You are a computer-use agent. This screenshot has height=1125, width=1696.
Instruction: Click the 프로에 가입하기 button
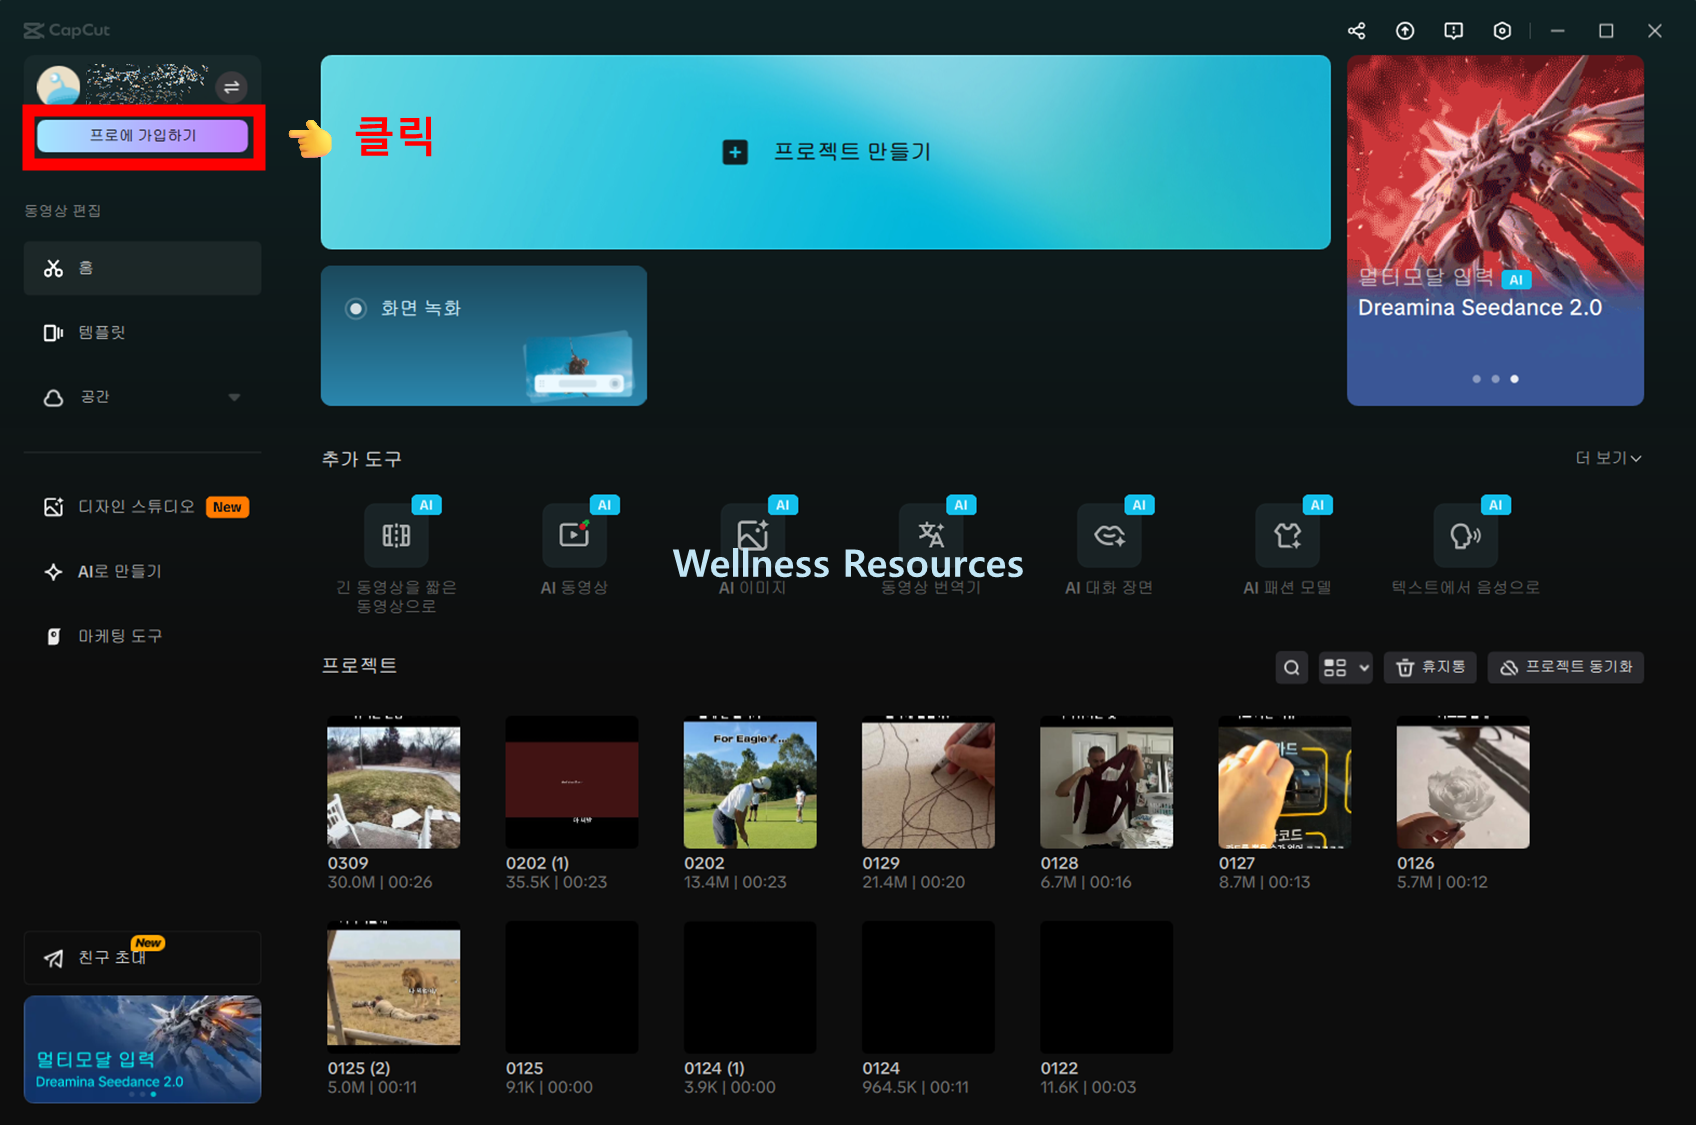click(143, 136)
